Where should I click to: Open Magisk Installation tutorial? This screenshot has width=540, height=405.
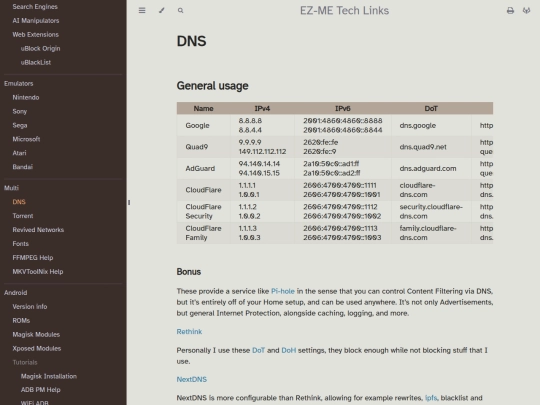point(49,376)
